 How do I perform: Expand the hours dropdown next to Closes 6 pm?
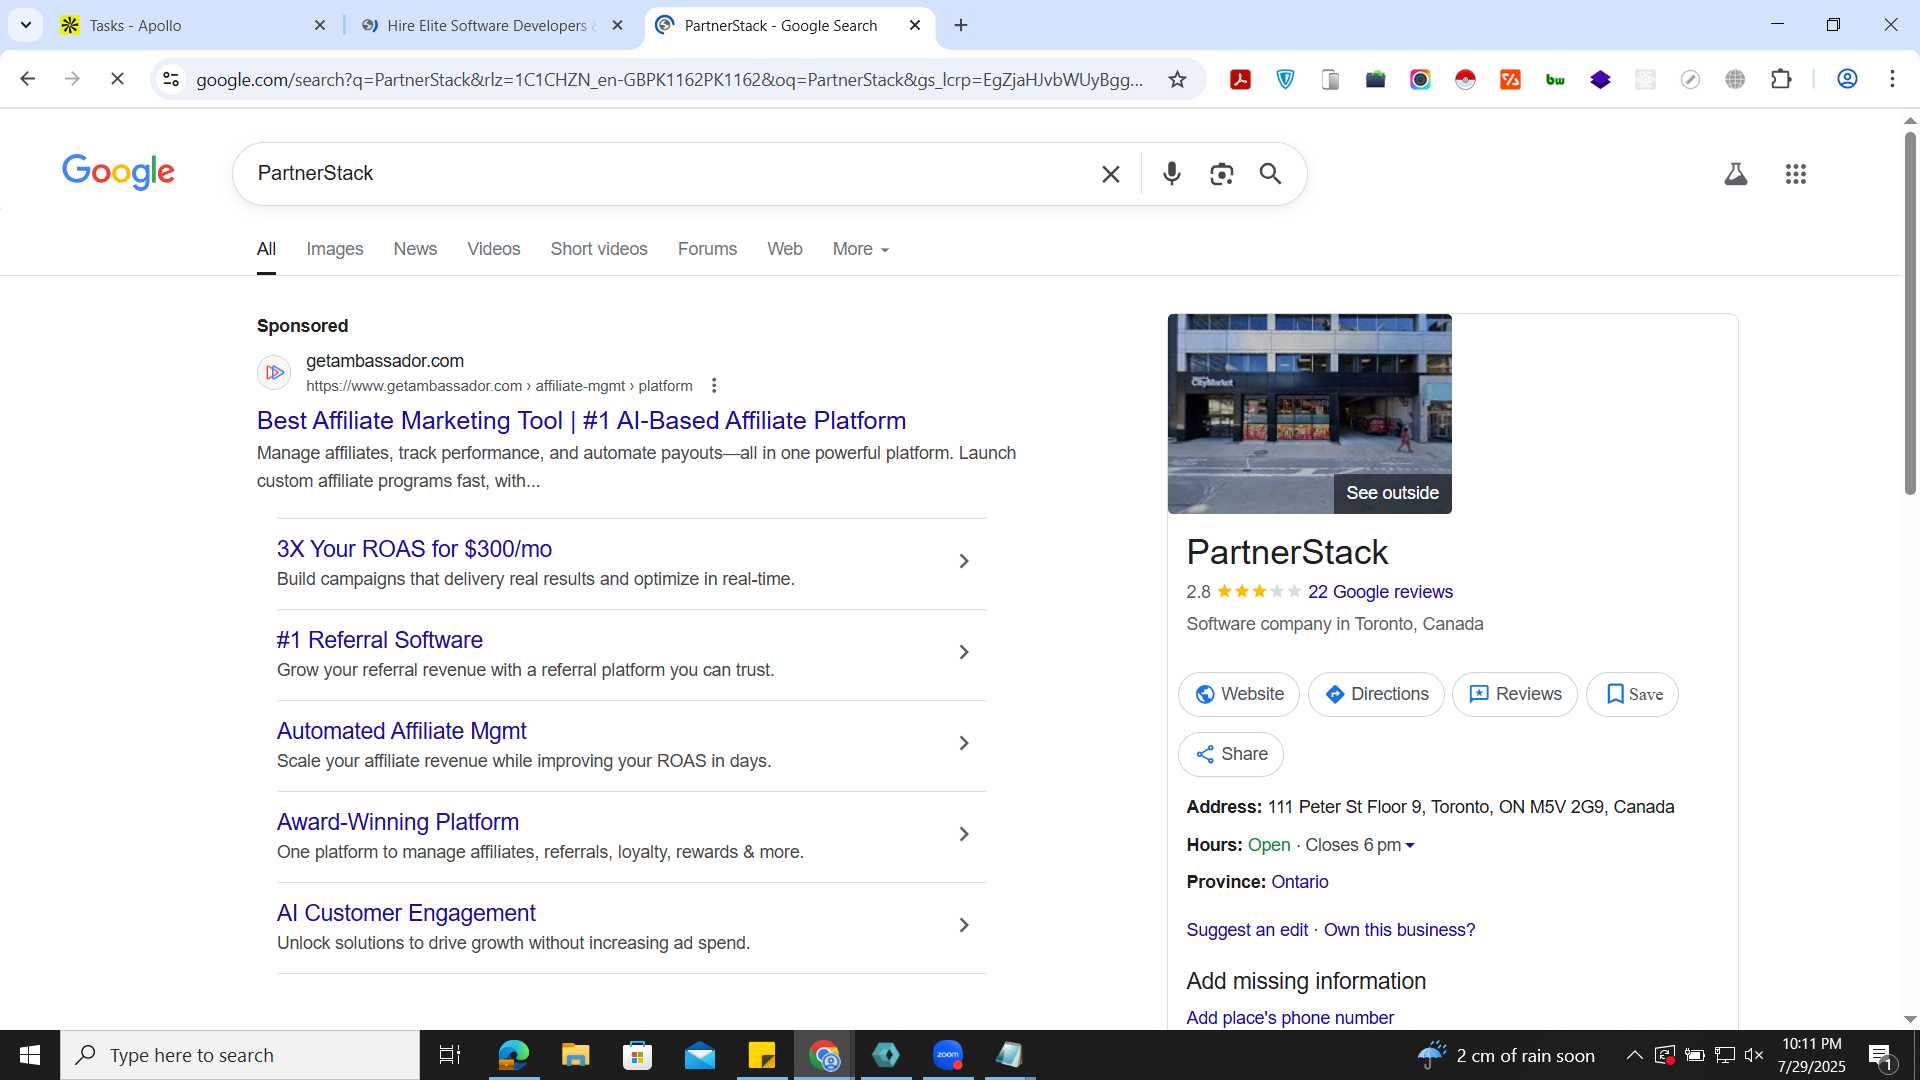click(x=1410, y=846)
